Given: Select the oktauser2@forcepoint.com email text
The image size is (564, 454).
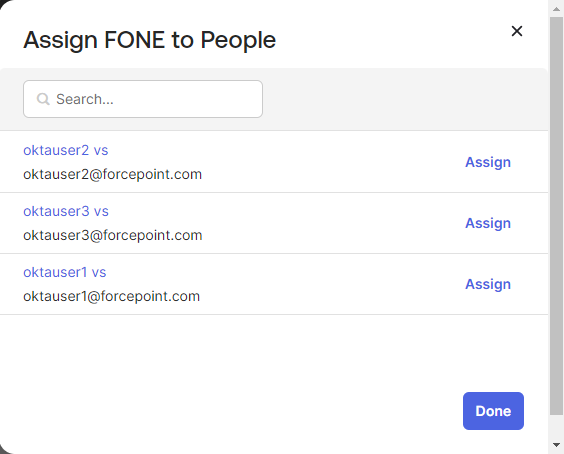Looking at the screenshot, I should pyautogui.click(x=113, y=174).
